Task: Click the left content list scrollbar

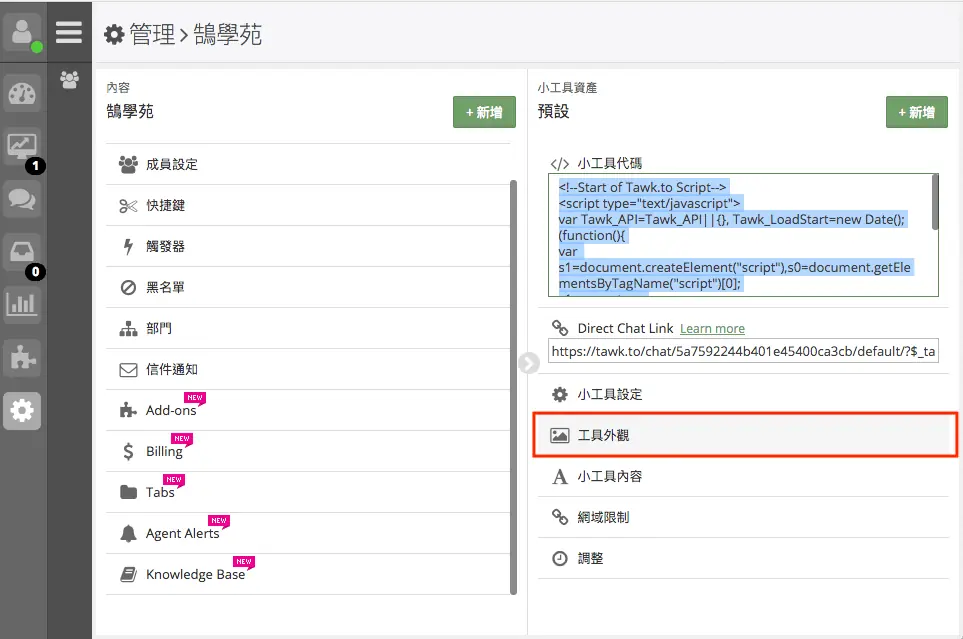Action: point(513,387)
